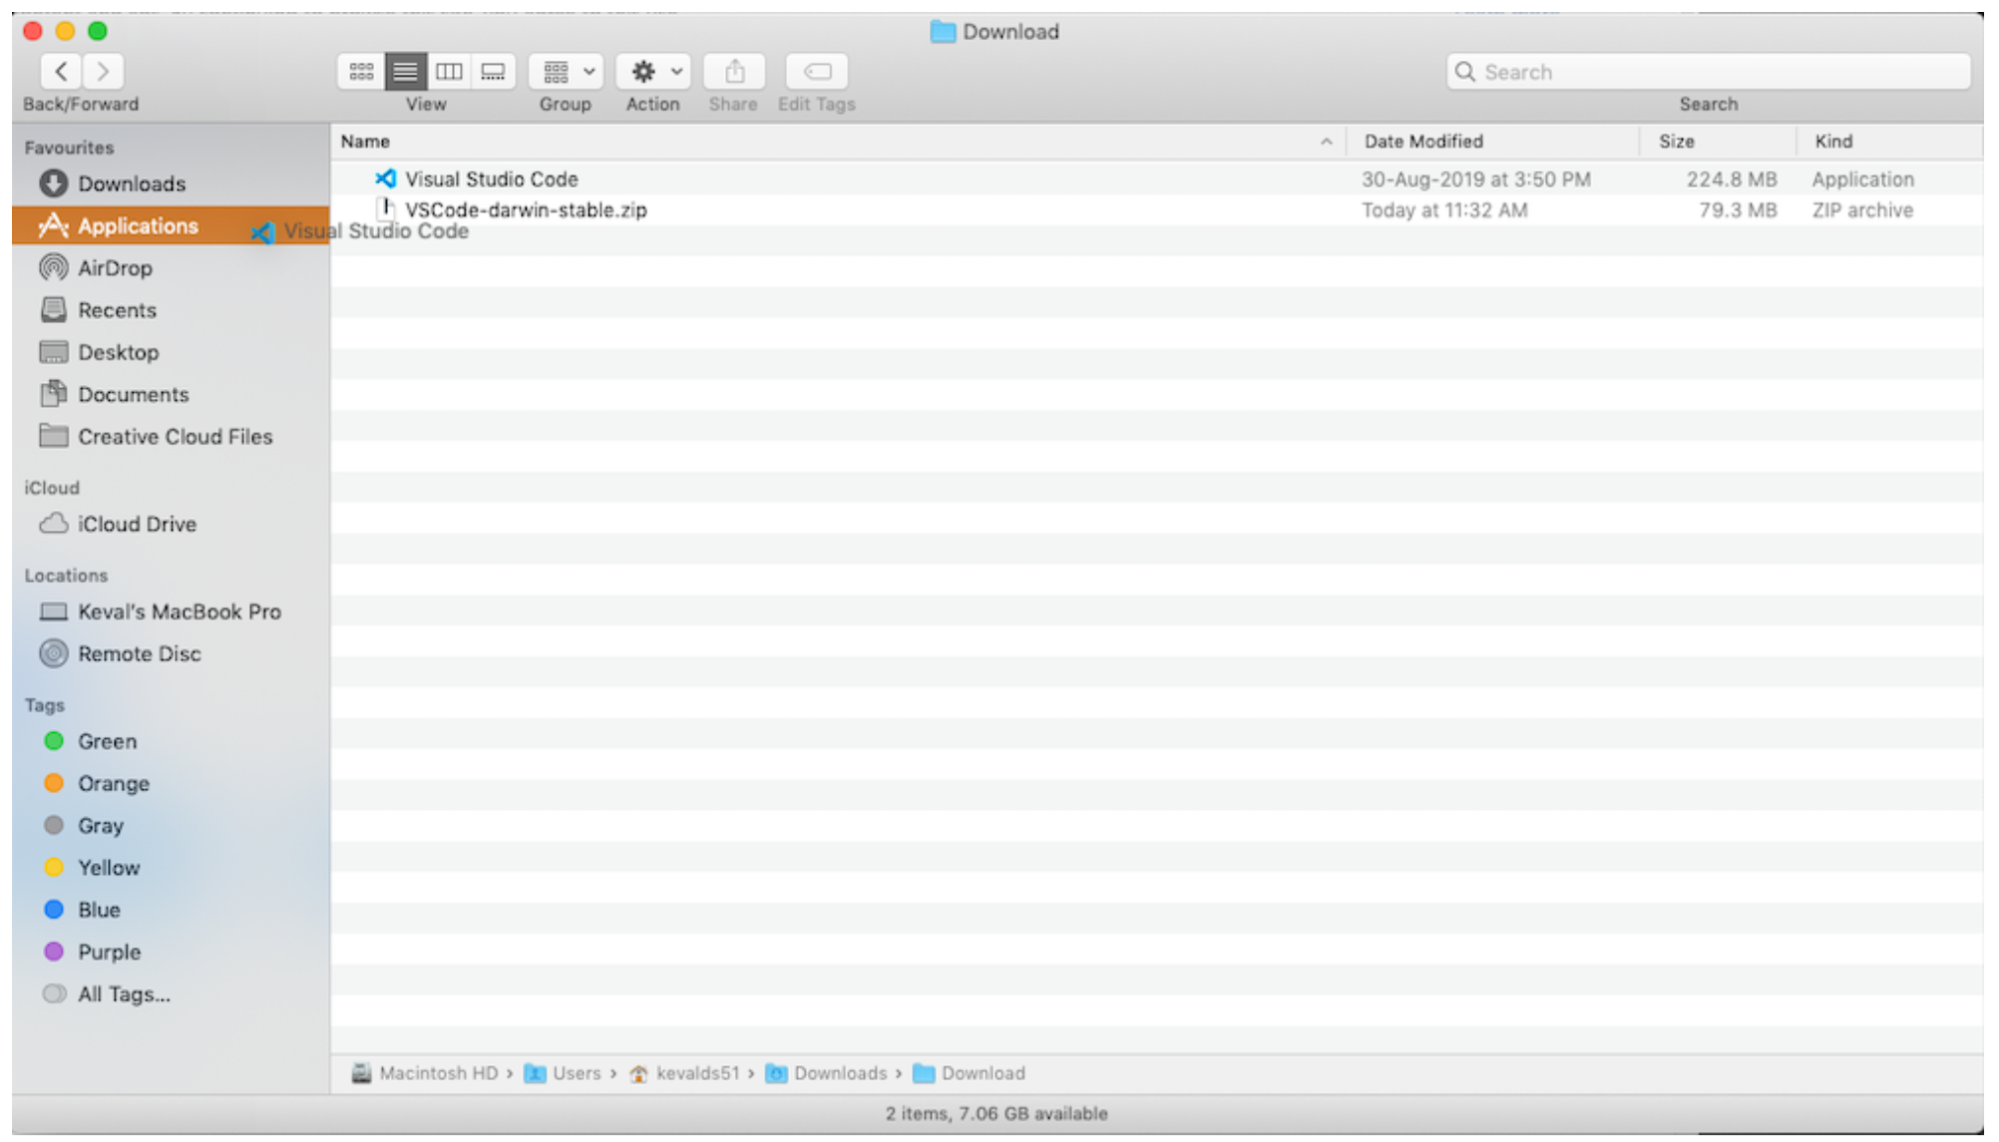
Task: Open iCloud Drive in sidebar
Action: point(171,524)
